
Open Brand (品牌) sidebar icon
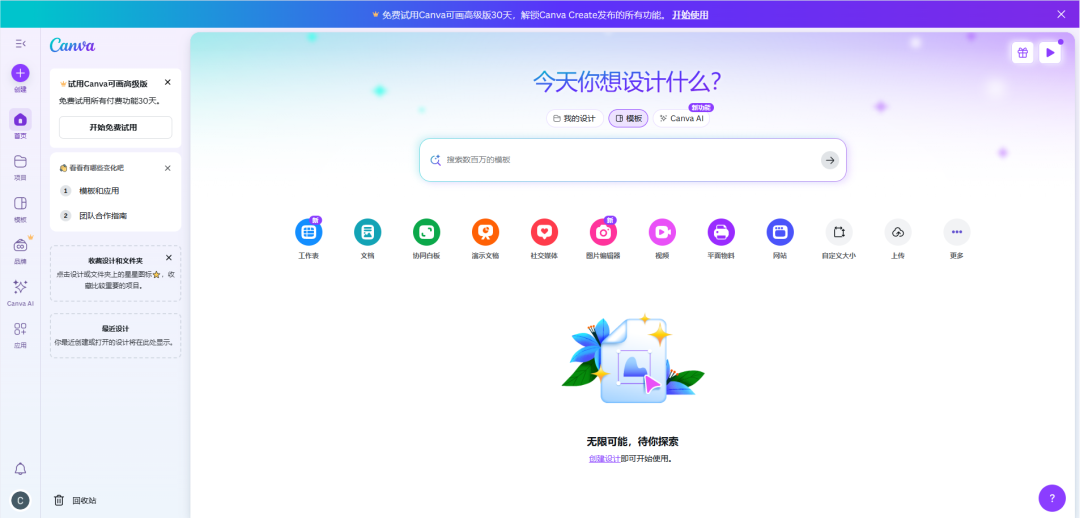click(20, 245)
